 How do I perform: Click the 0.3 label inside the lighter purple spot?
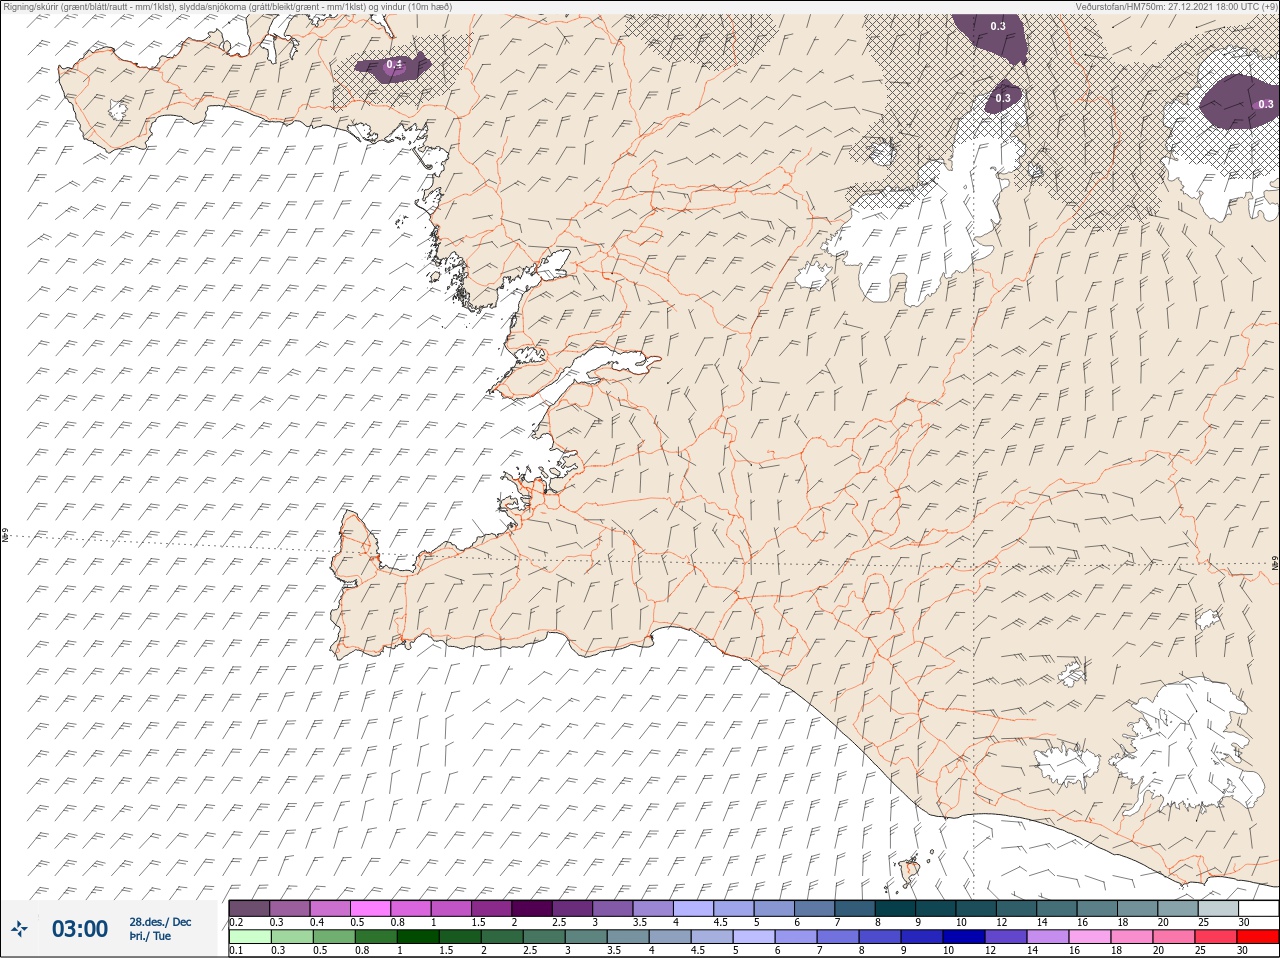pyautogui.click(x=1266, y=104)
